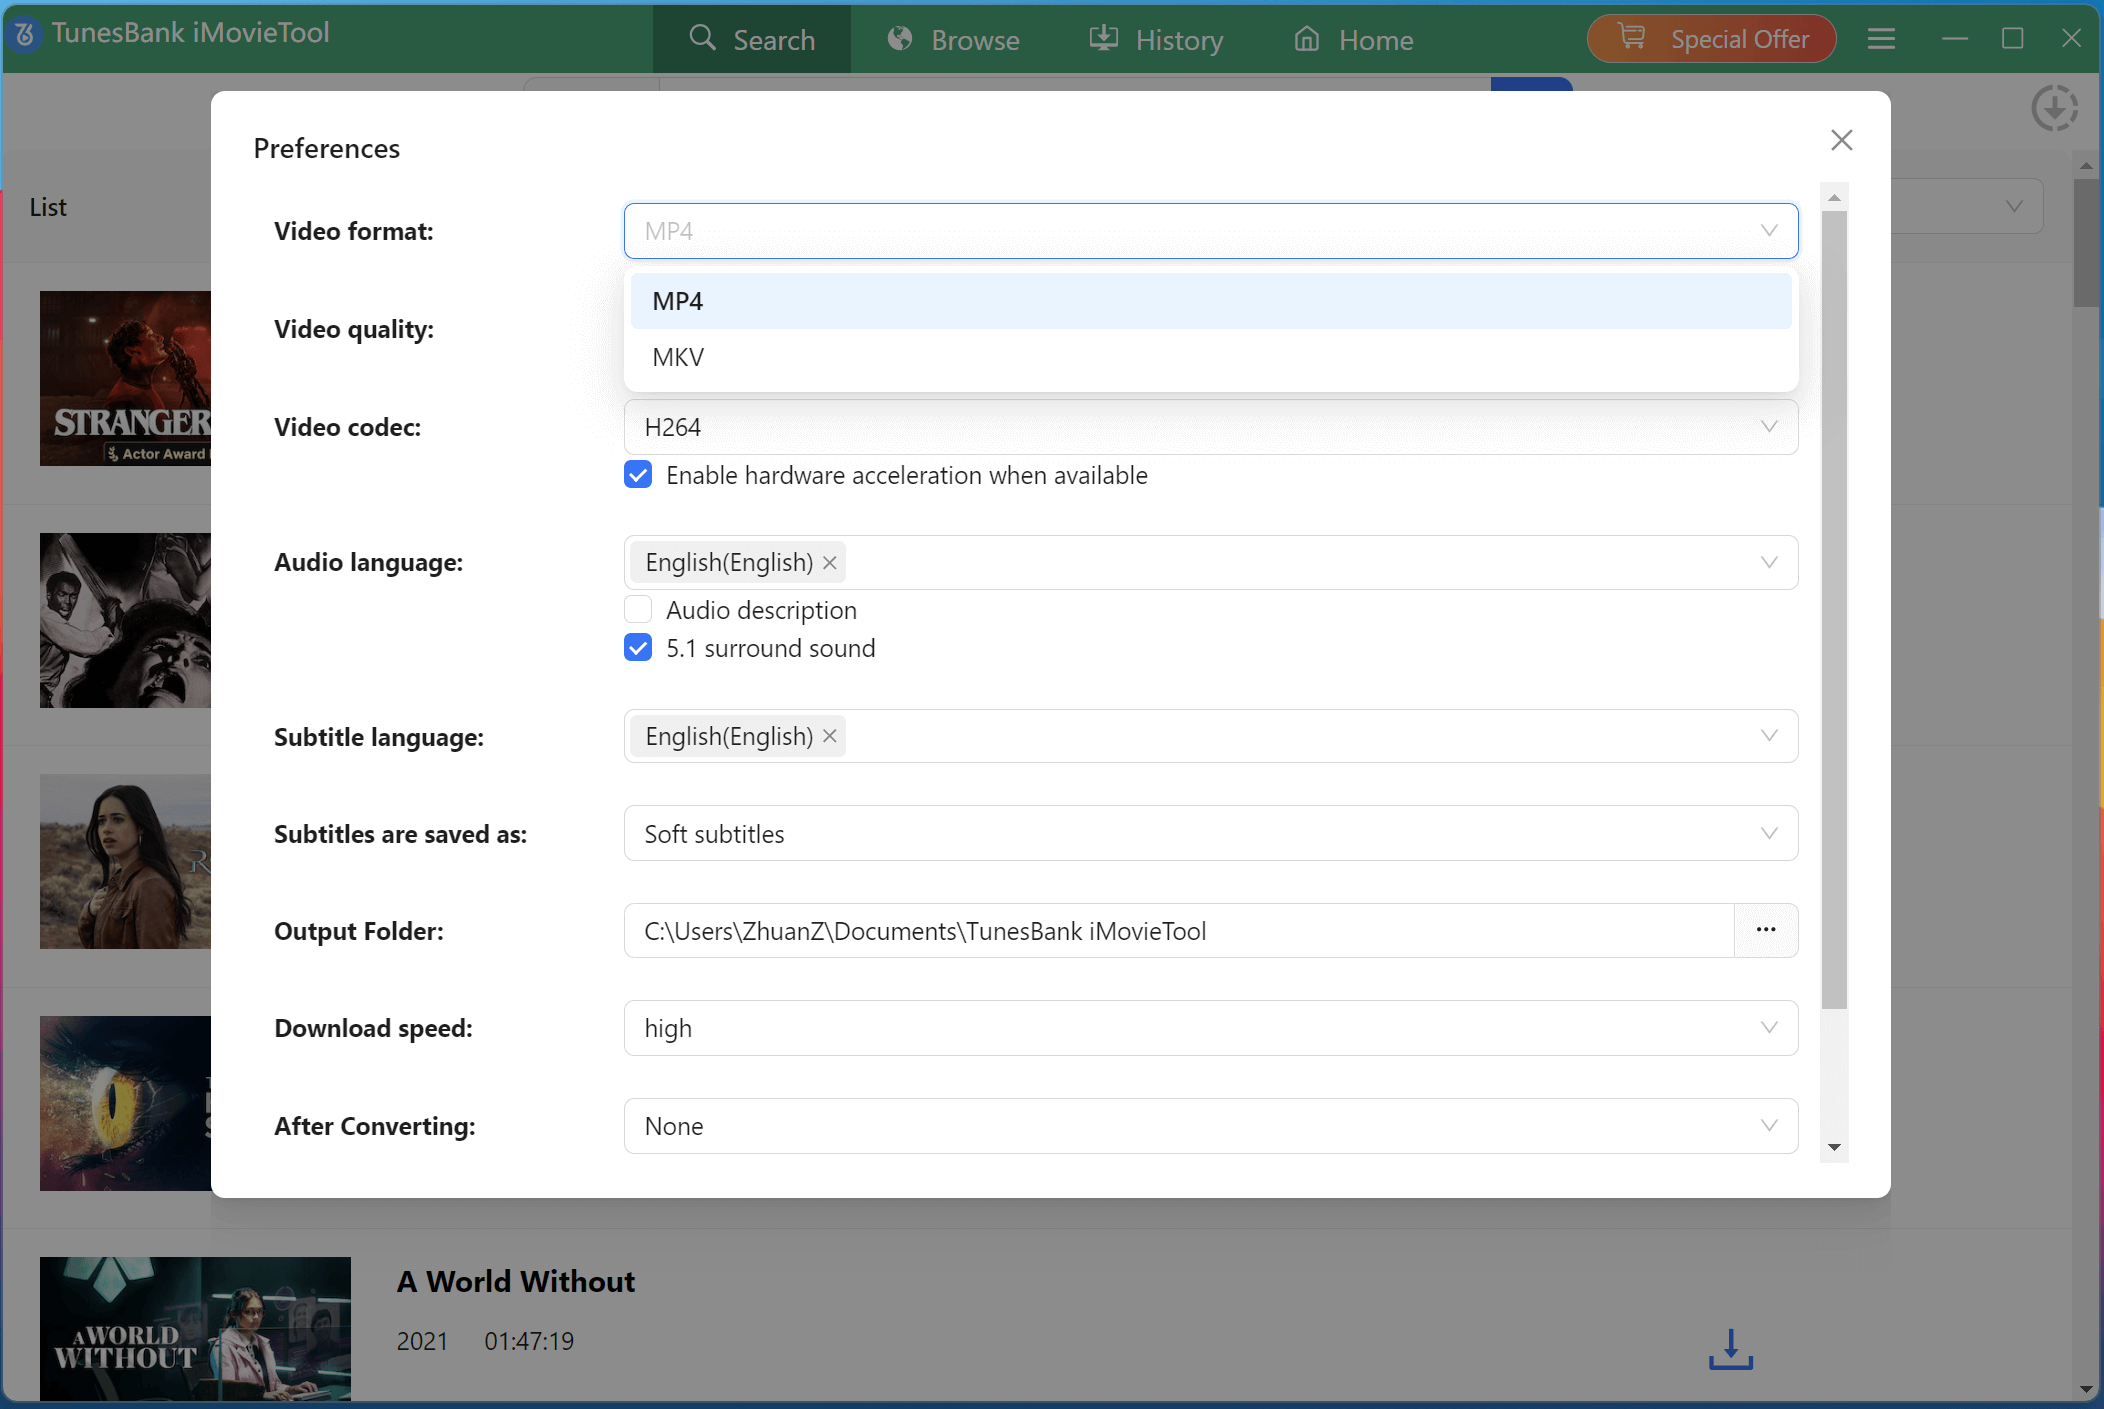
Task: Open the Download speed dropdown
Action: click(x=1210, y=1028)
